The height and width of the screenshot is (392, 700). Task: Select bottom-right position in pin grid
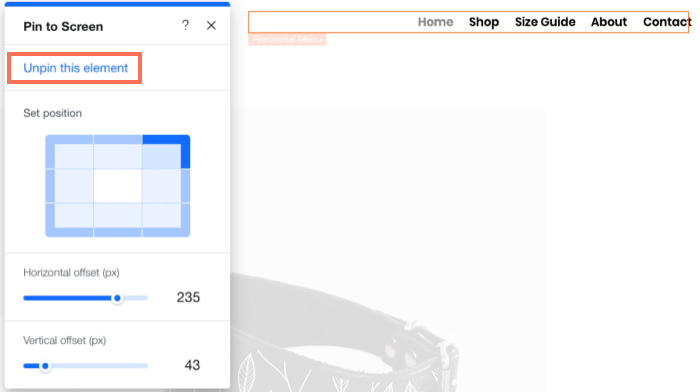coord(166,220)
